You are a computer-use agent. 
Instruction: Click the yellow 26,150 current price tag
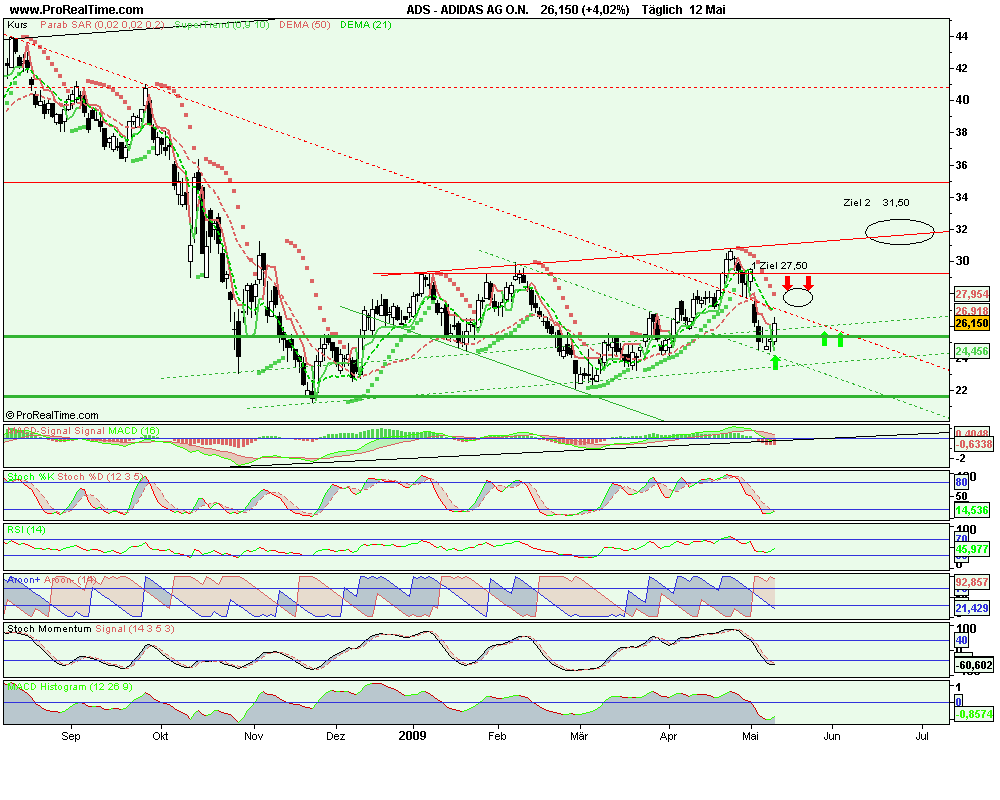970,324
